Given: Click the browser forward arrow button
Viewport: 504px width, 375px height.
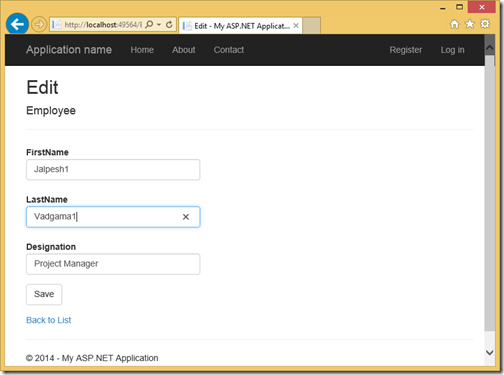Looking at the screenshot, I should click(x=39, y=25).
